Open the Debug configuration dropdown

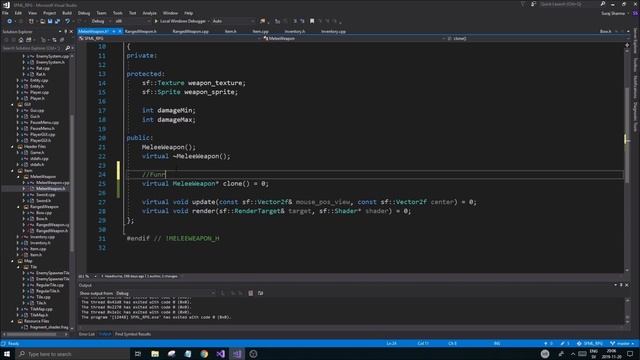tap(100, 21)
